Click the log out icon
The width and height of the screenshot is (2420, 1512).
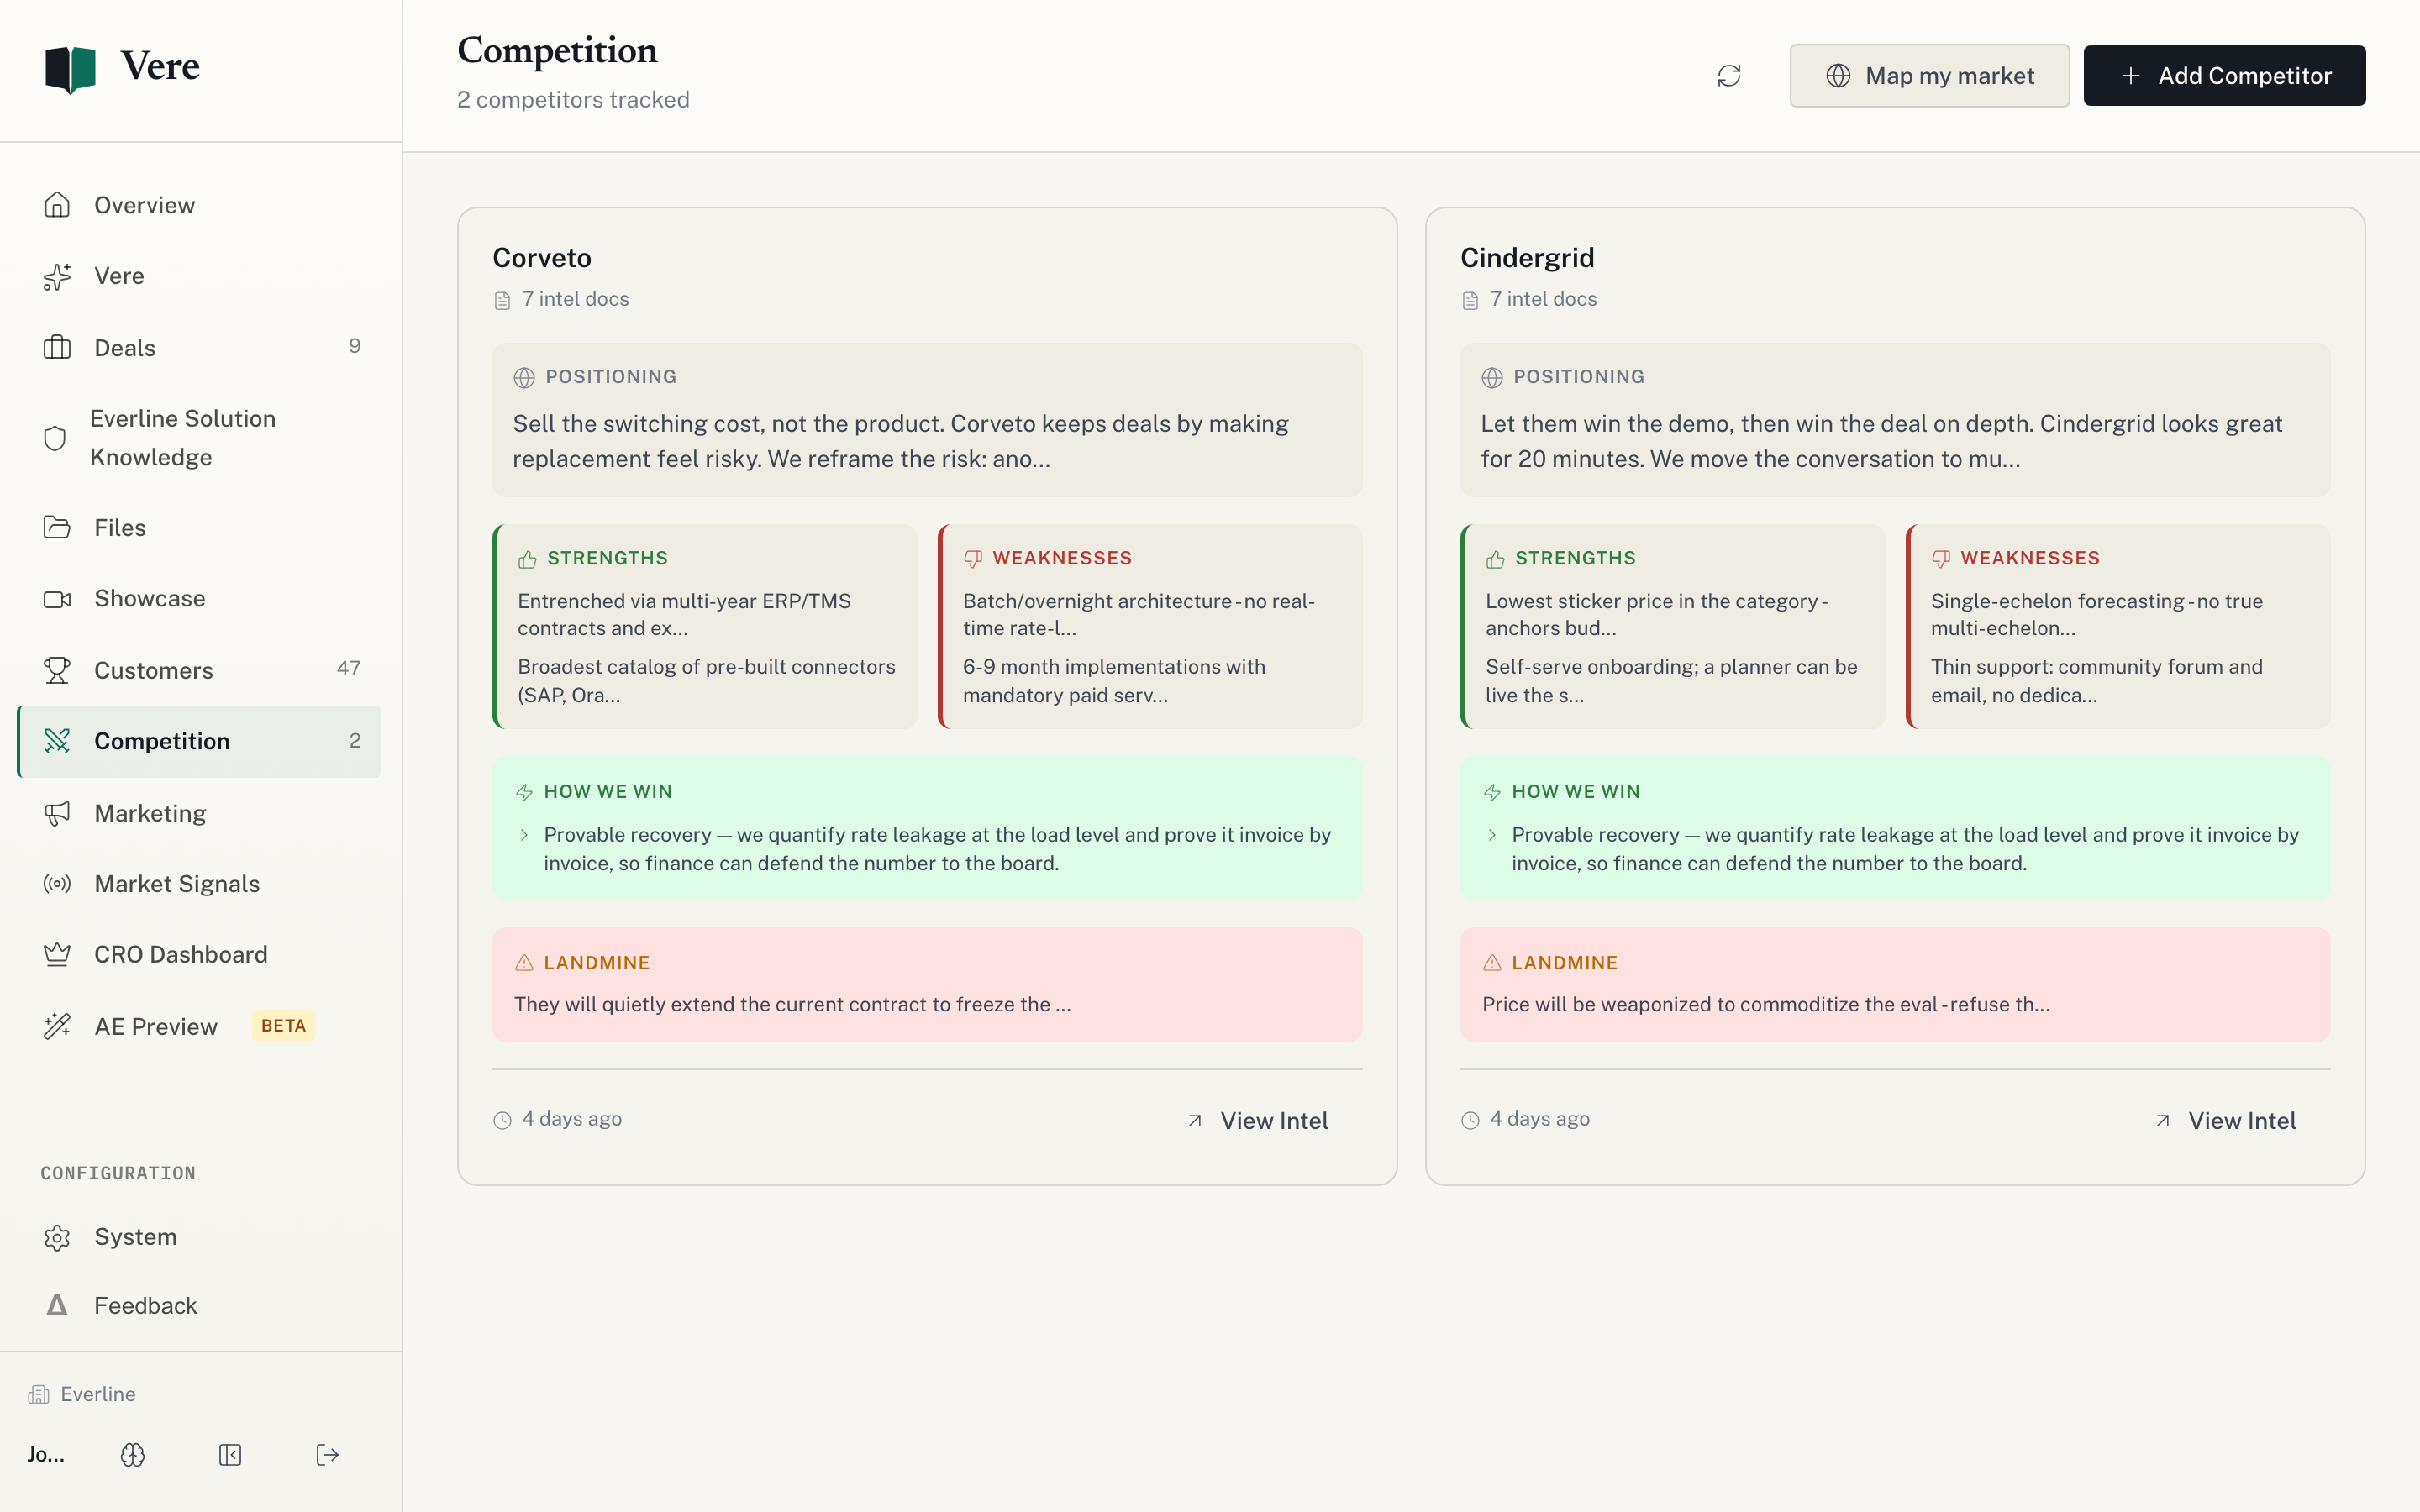click(x=327, y=1455)
